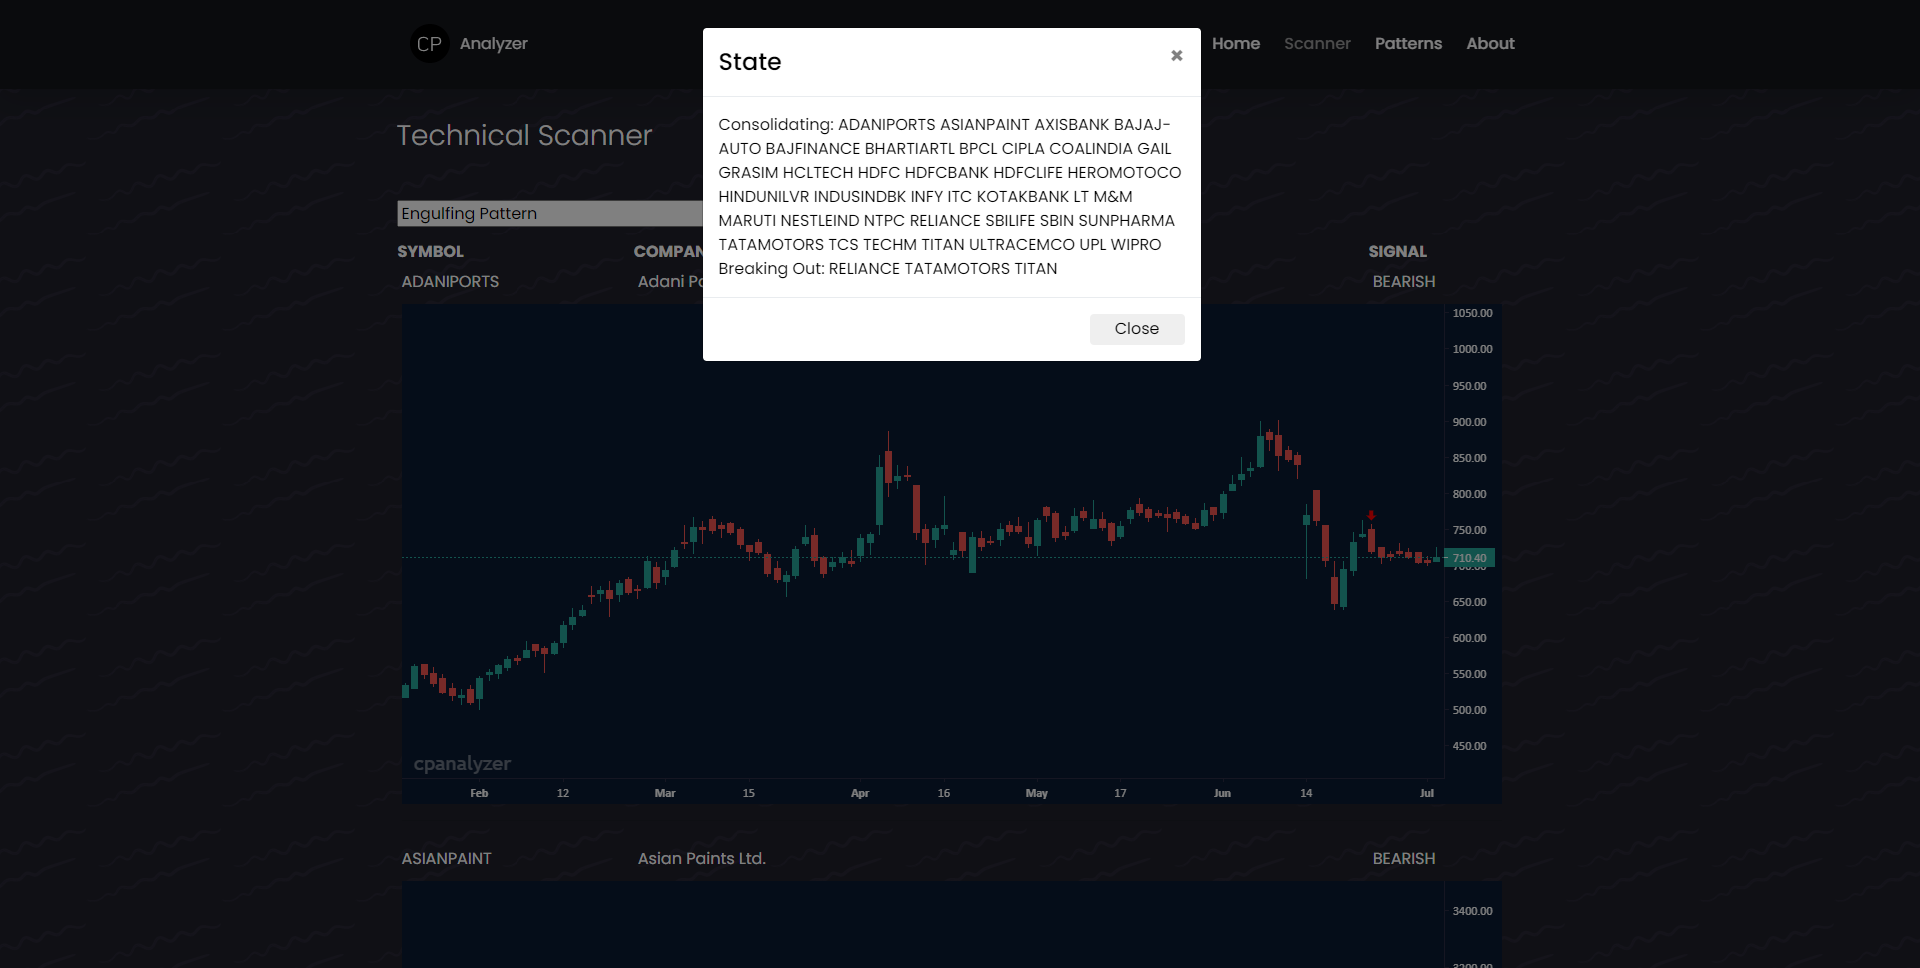Click the 710.40 current price label
Screen dimensions: 1920x968
pyautogui.click(x=1470, y=558)
